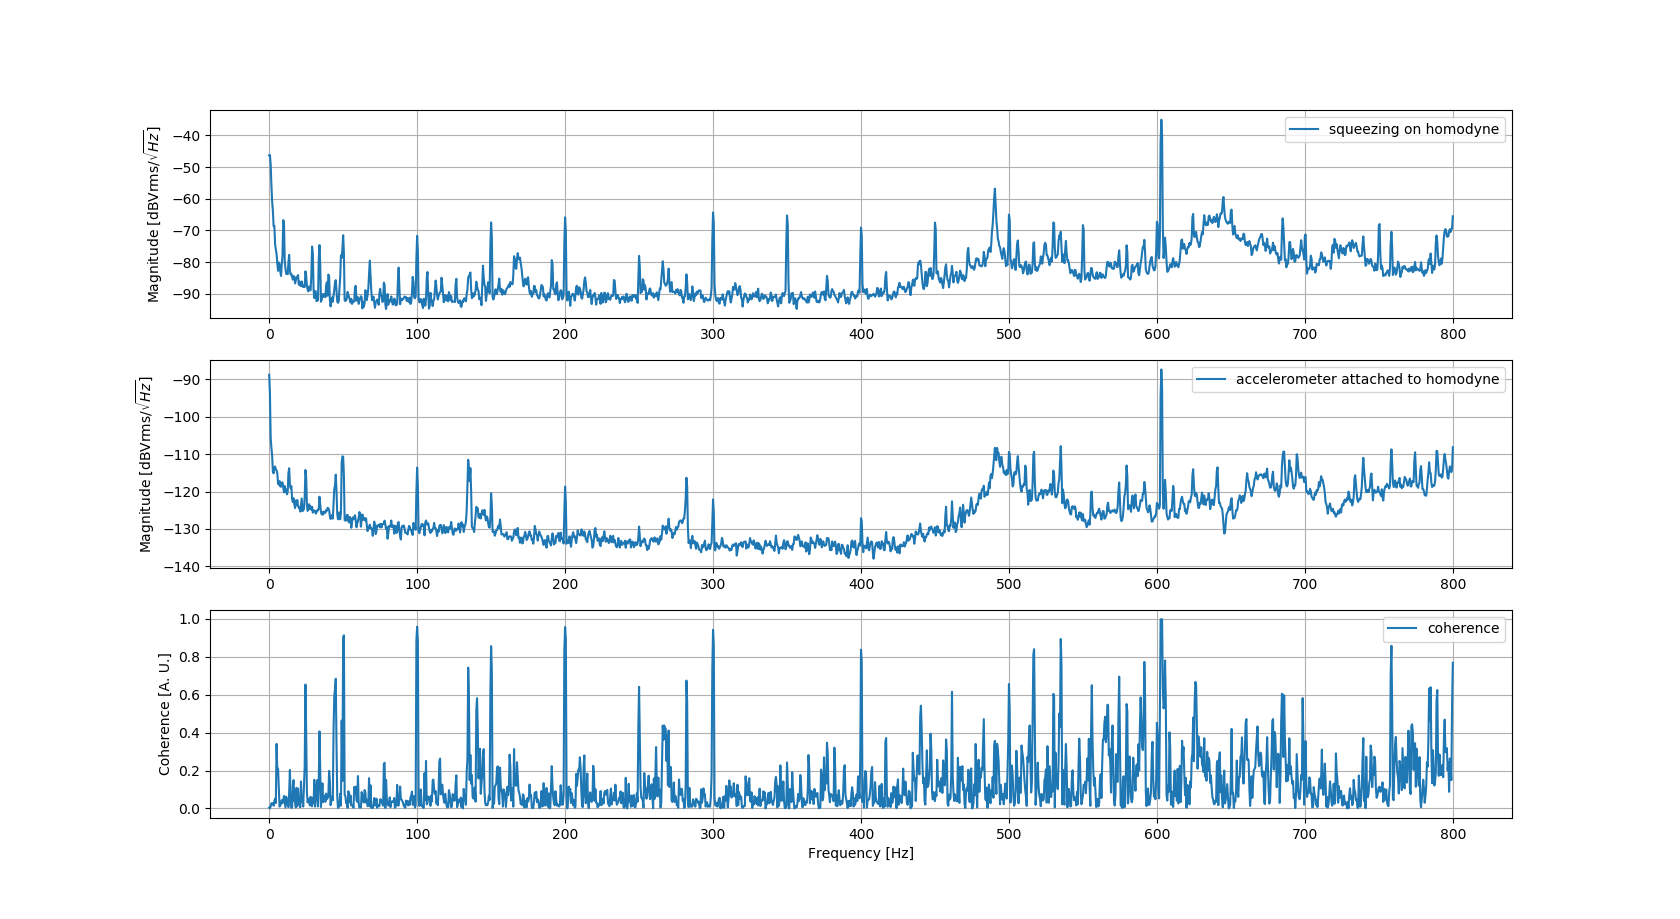Click the squeezing plot's Magnitude y-axis label
Screen dimensions: 1680x919
[153, 214]
